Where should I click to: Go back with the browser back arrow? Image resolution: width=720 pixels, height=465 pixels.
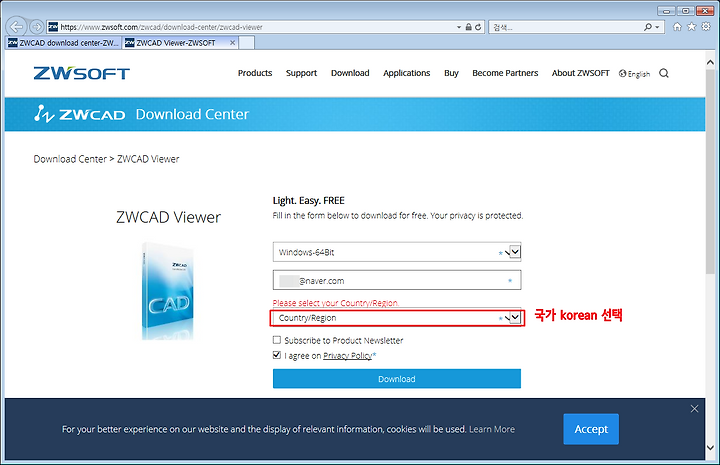pyautogui.click(x=16, y=27)
